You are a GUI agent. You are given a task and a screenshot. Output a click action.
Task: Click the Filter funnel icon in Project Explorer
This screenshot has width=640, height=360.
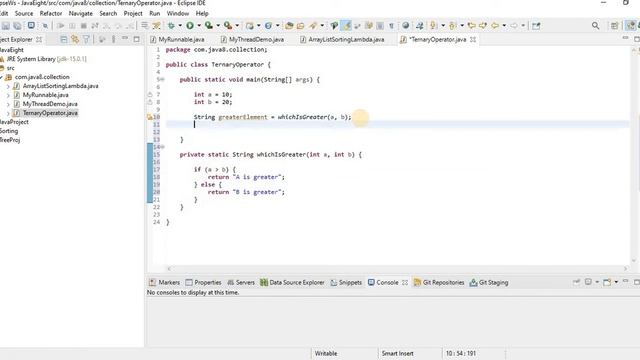[86, 40]
